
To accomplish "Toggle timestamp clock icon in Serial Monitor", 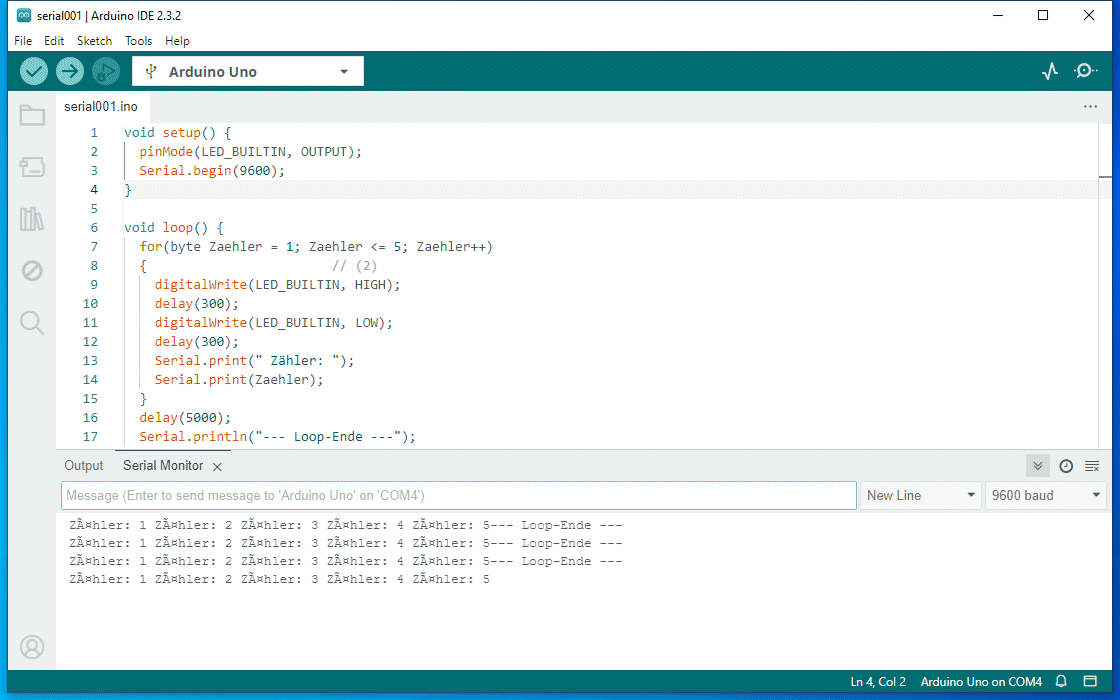I will 1066,466.
